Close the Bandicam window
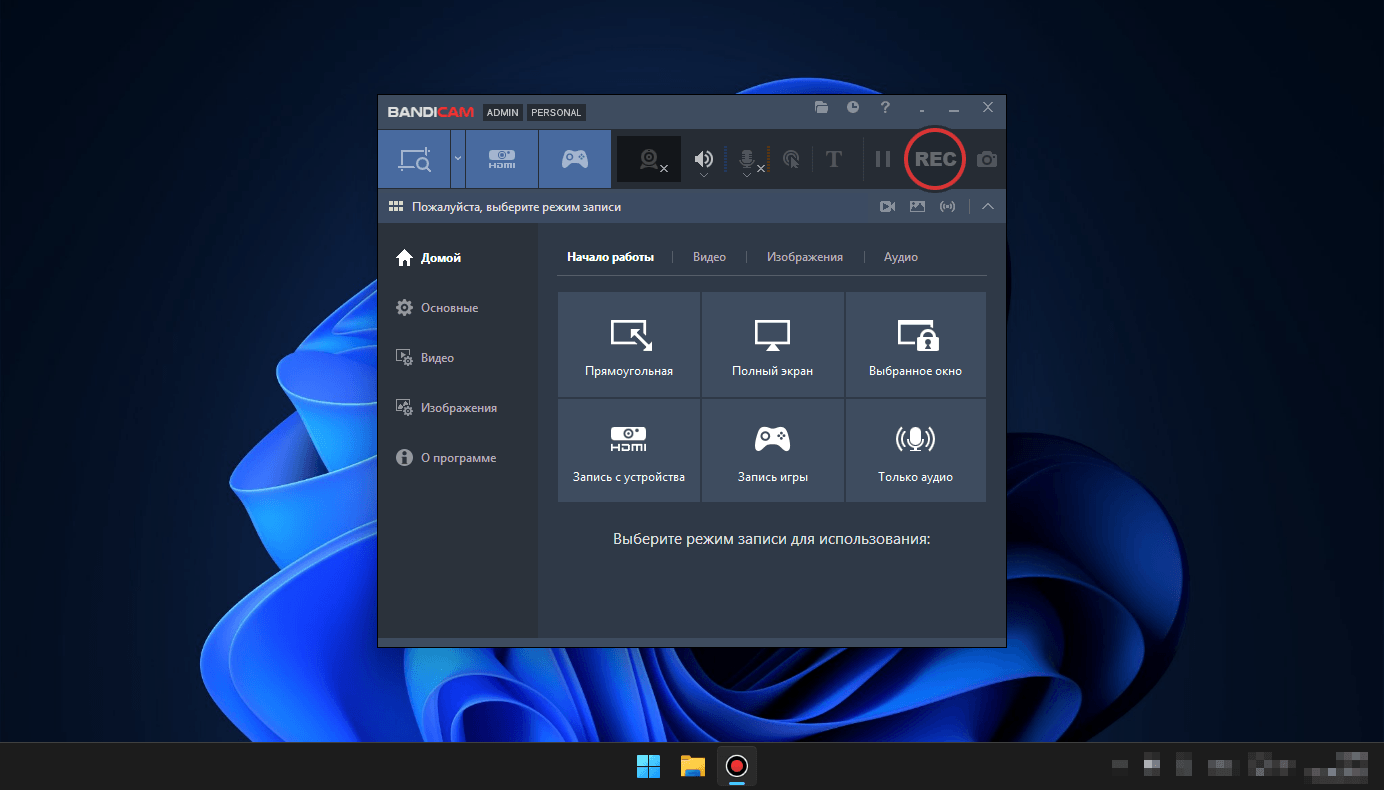The height and width of the screenshot is (790, 1384). click(x=988, y=107)
